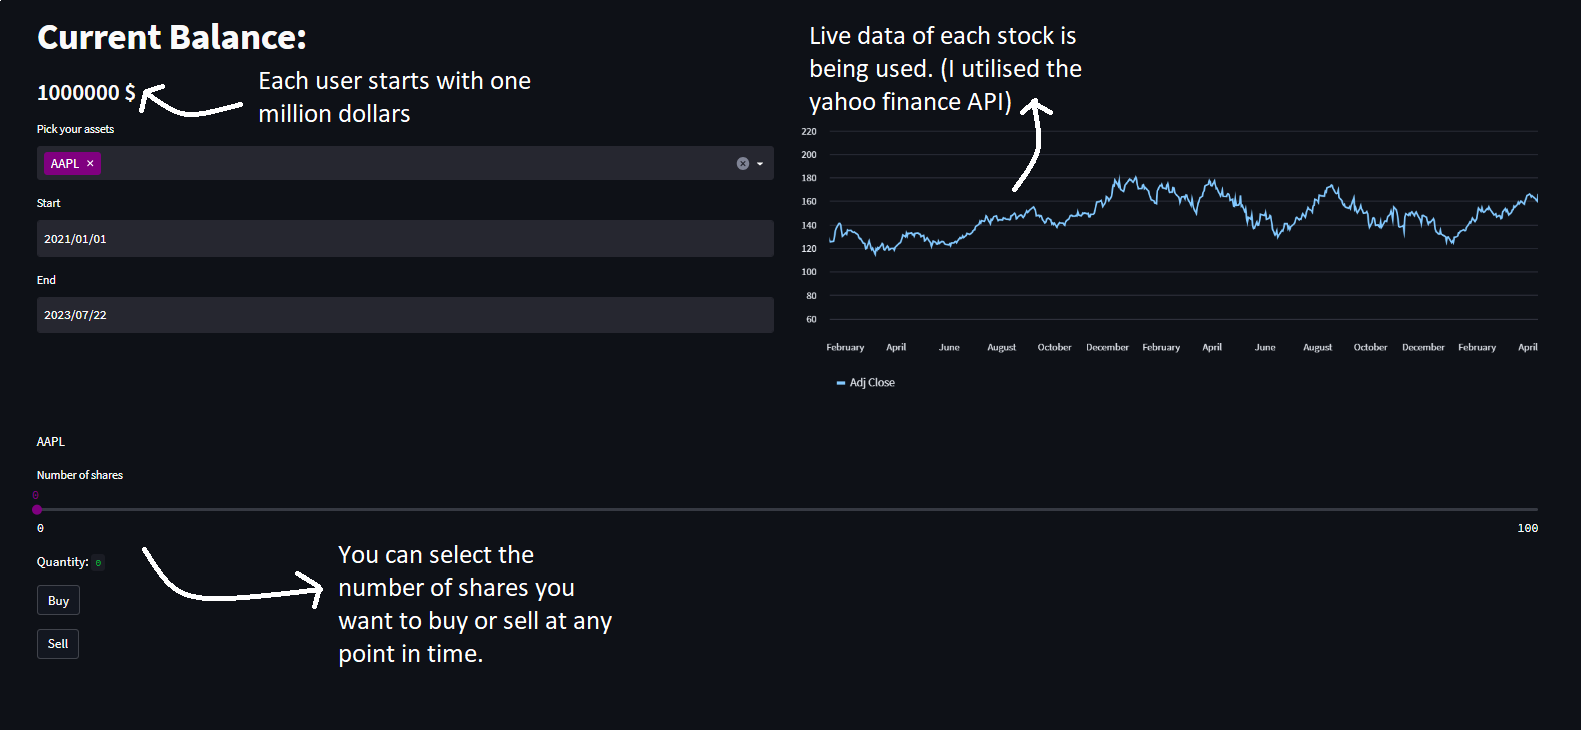This screenshot has width=1581, height=730.
Task: Click the AAPL chip label text
Action: 64,164
